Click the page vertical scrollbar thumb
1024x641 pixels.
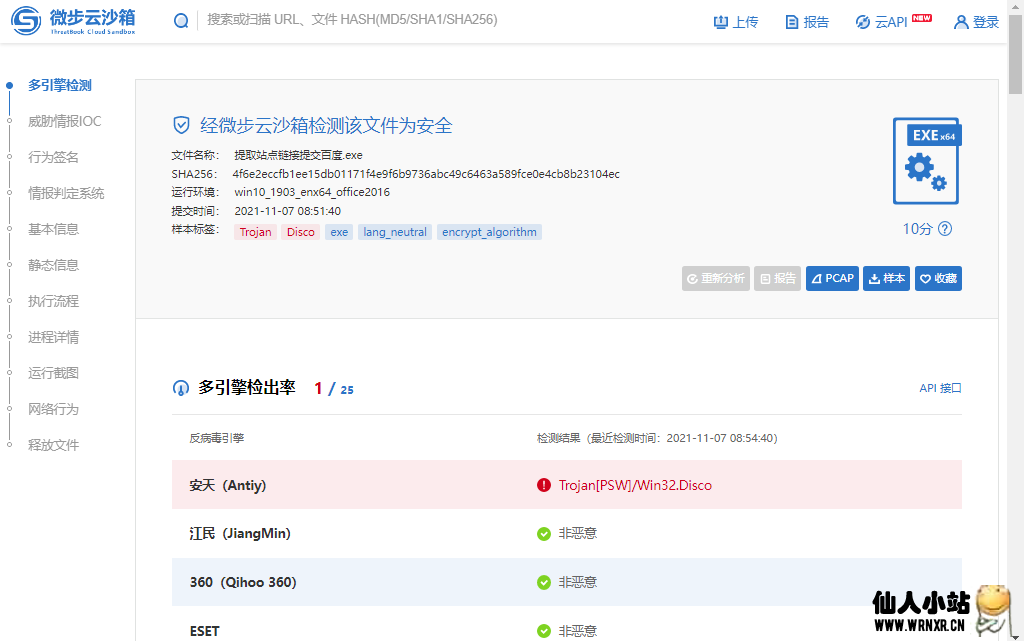tap(1016, 54)
